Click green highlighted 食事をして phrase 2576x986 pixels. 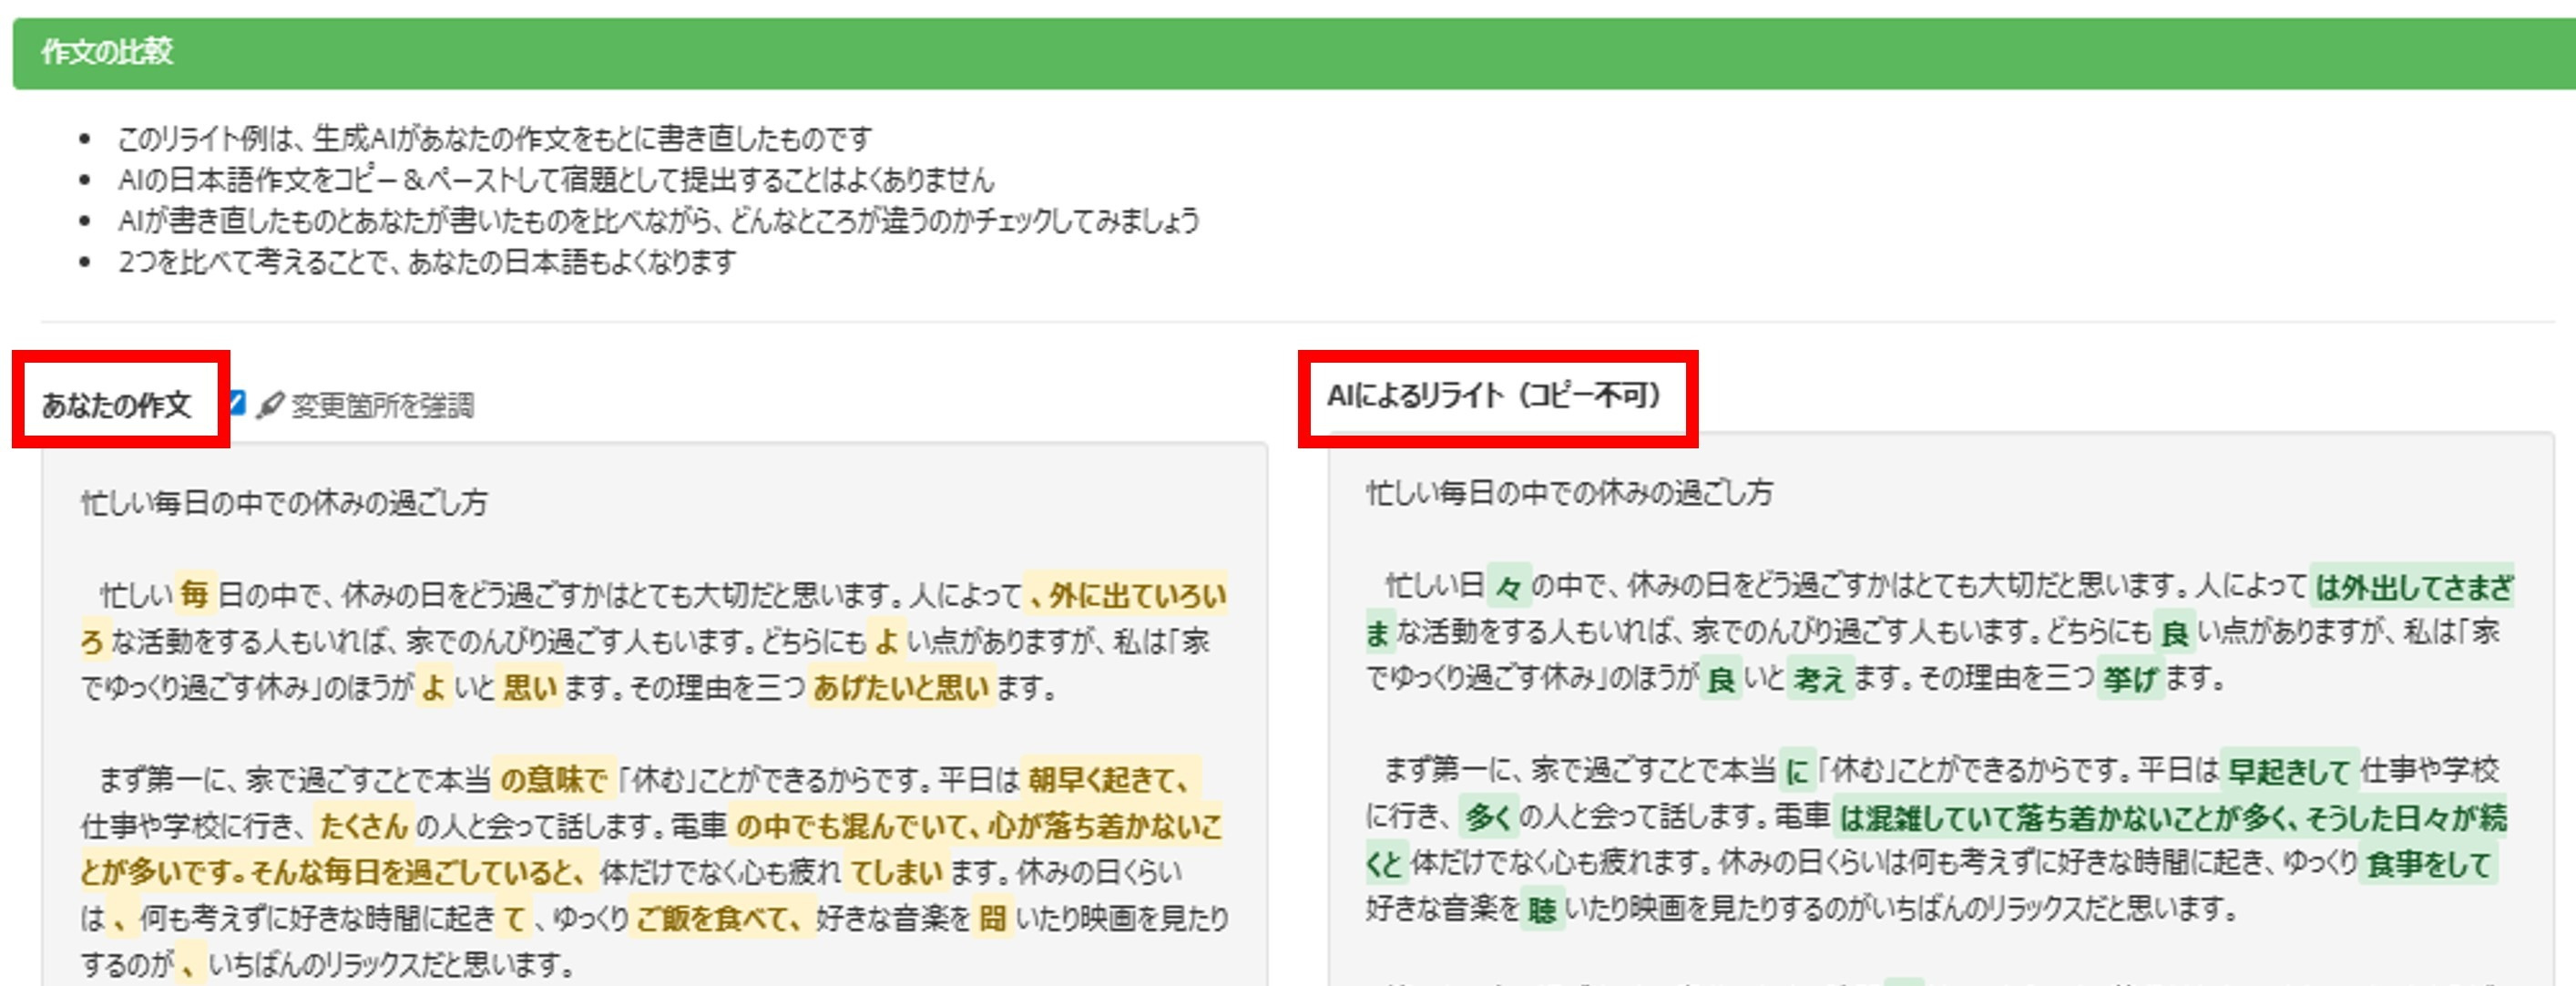click(2428, 864)
